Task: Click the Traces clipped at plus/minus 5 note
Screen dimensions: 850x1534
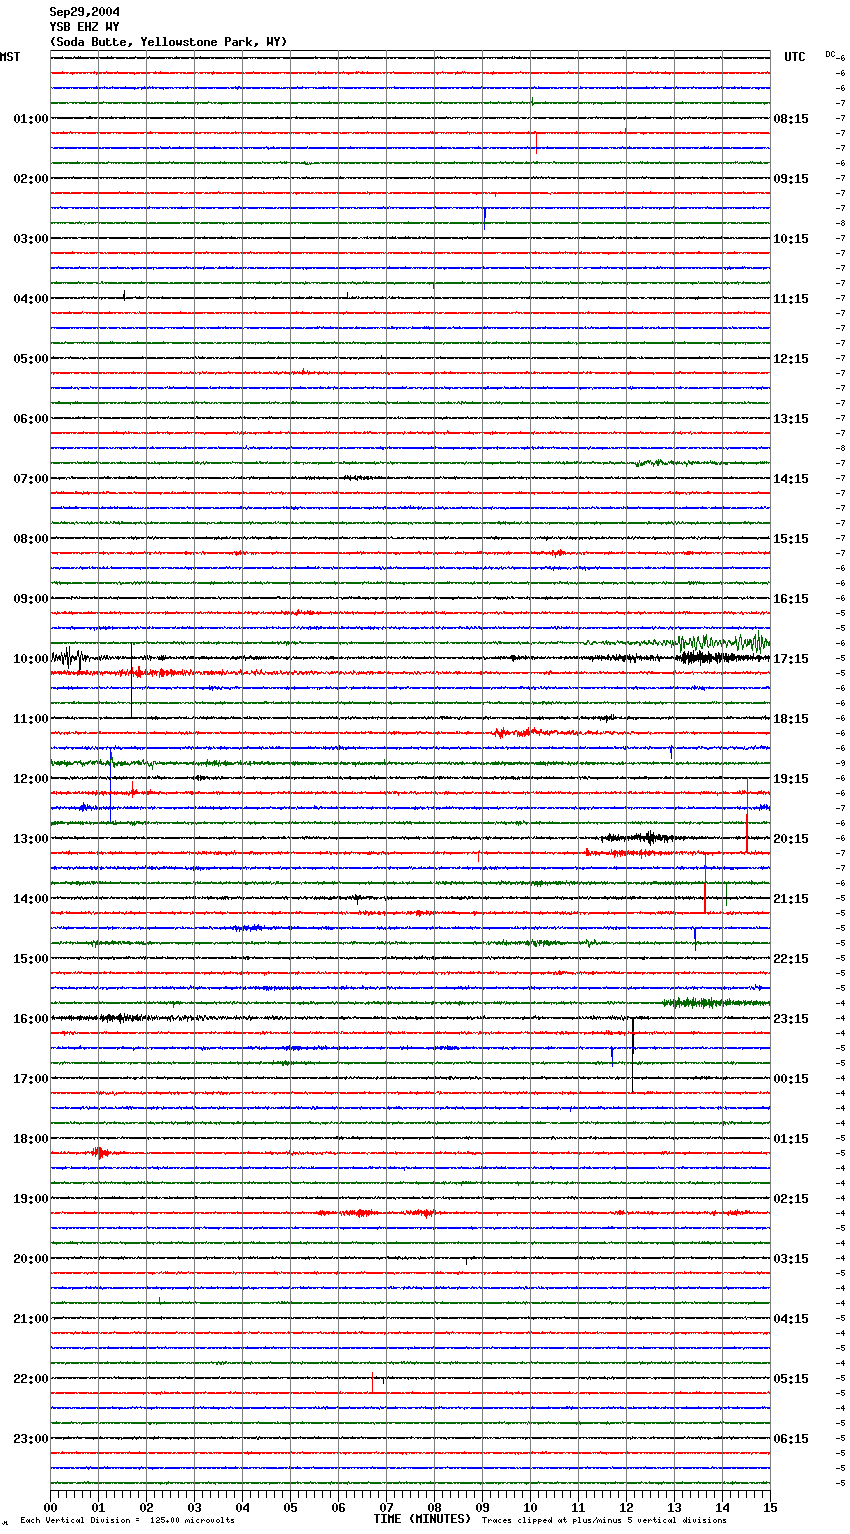Action: [x=604, y=1521]
